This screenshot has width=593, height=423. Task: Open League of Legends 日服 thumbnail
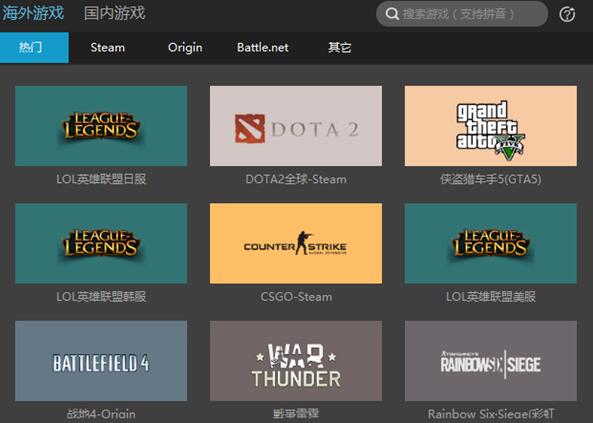click(101, 126)
